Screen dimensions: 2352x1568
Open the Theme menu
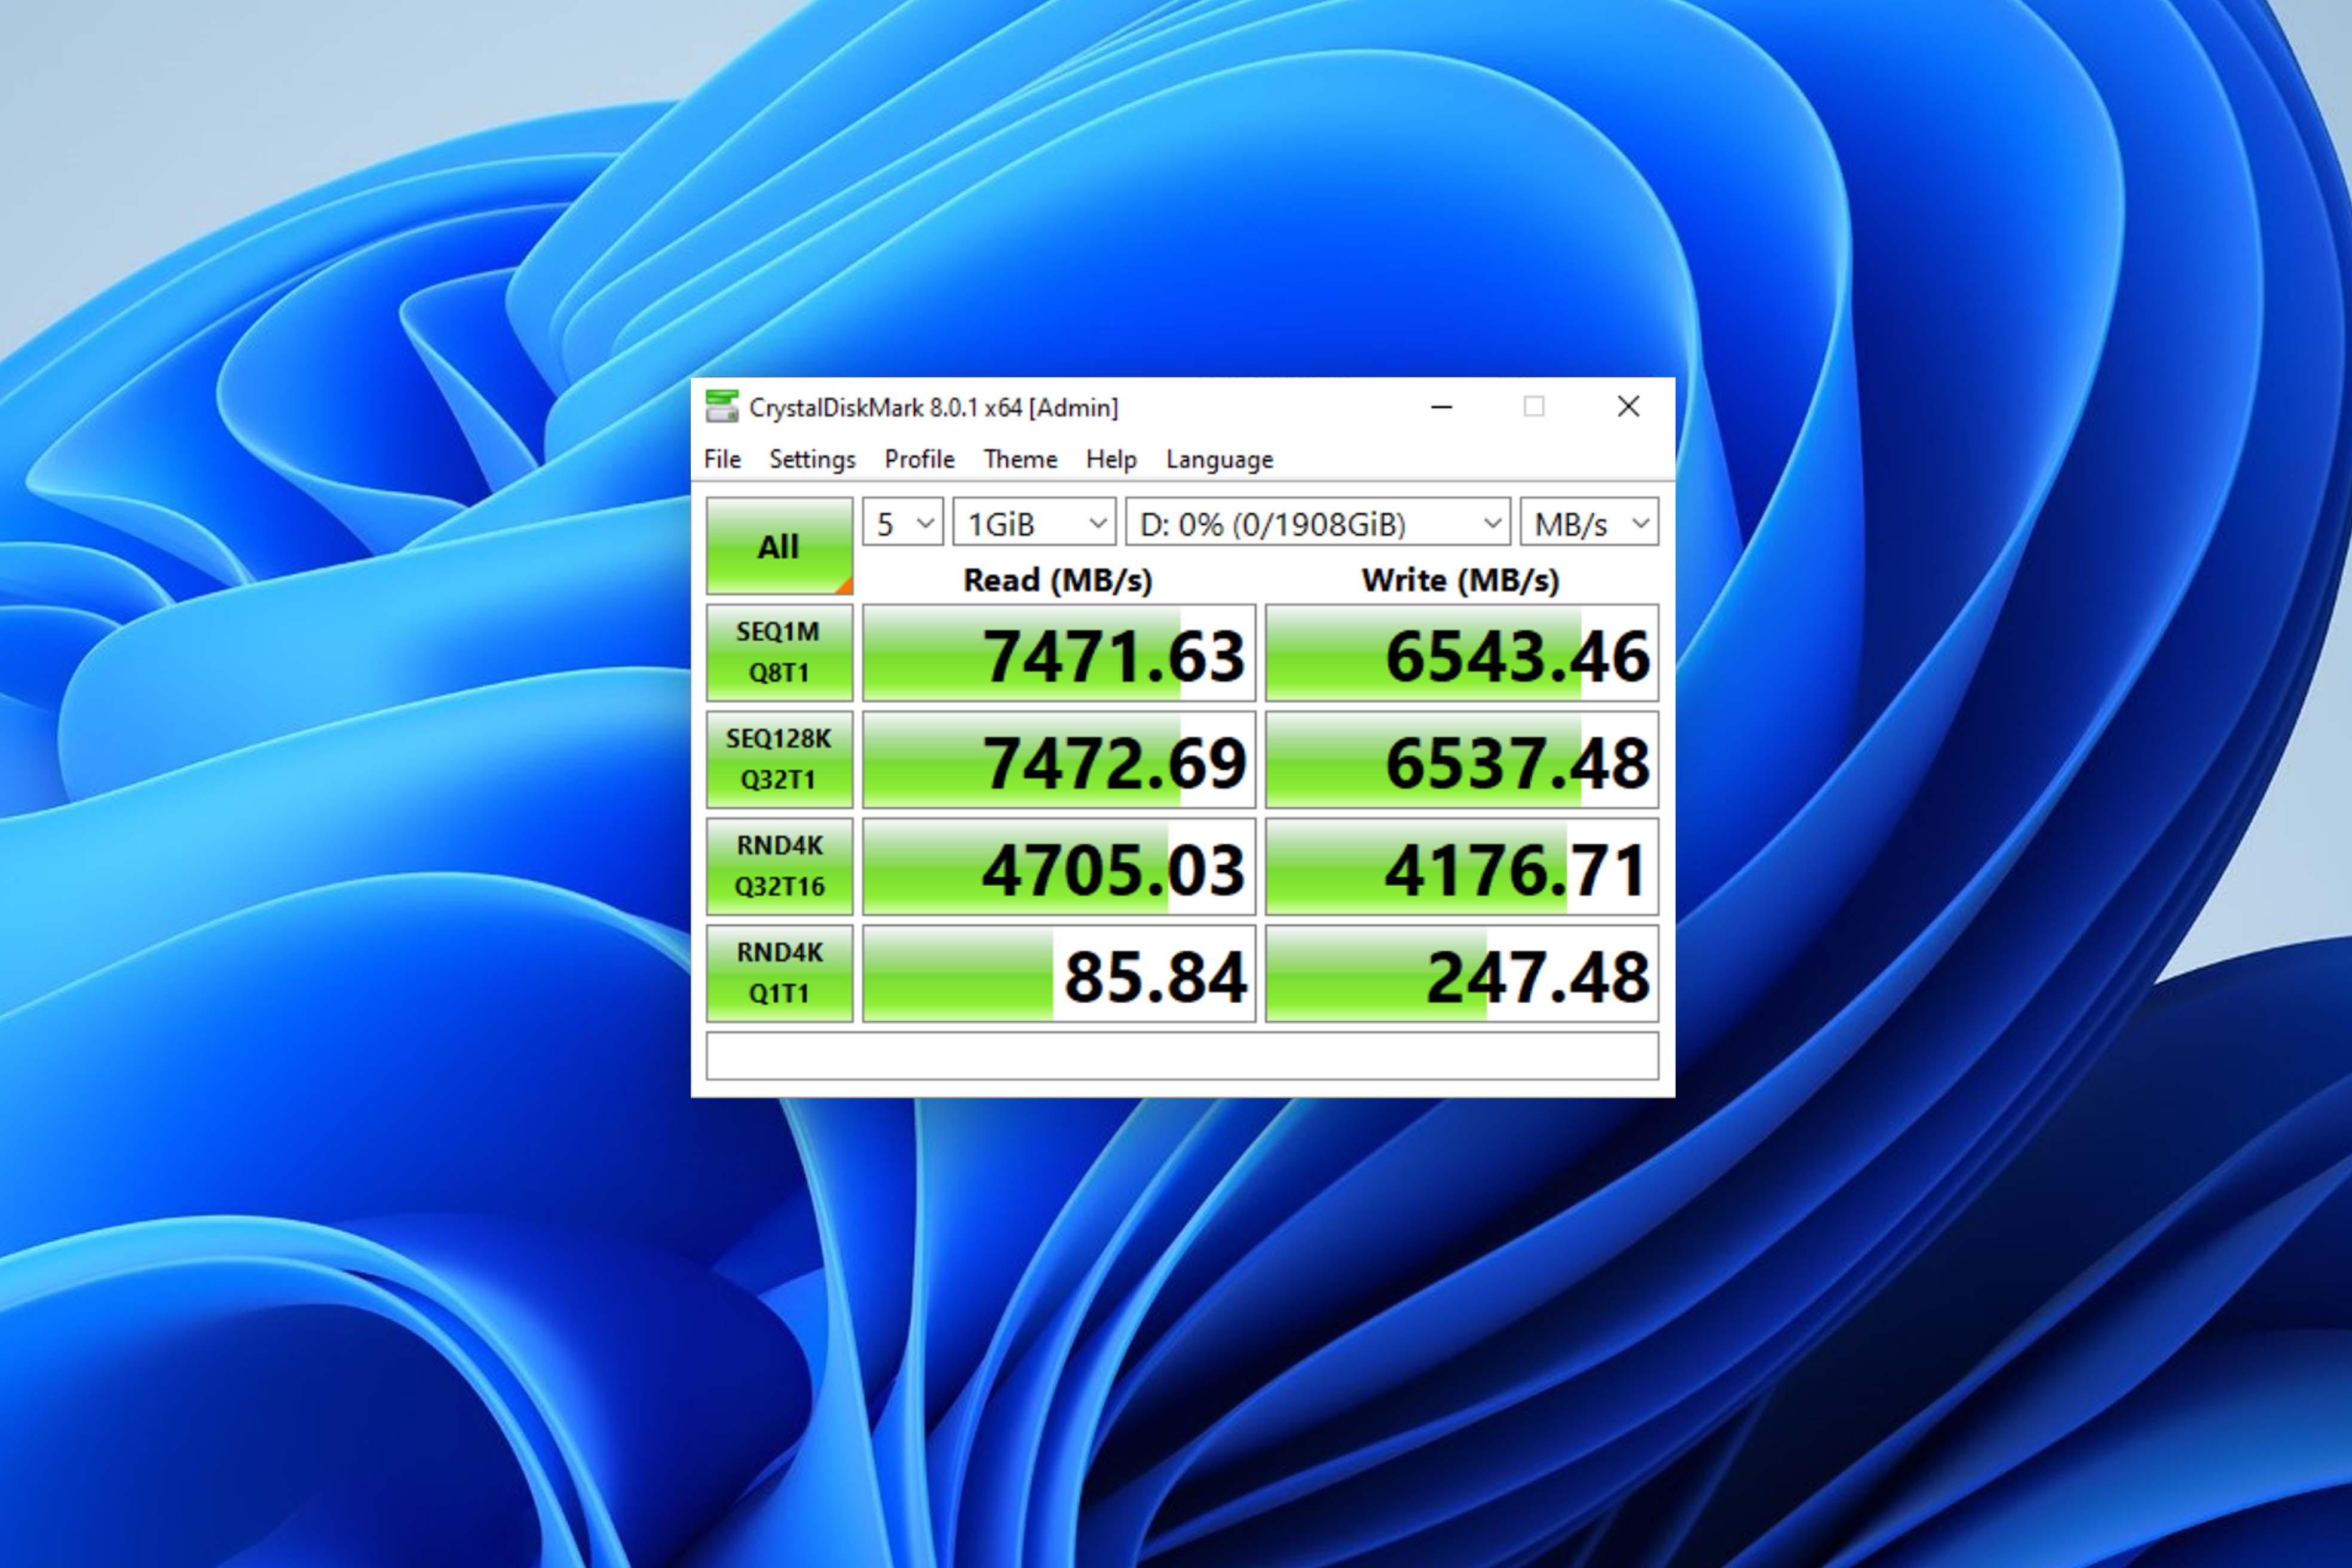1020,459
